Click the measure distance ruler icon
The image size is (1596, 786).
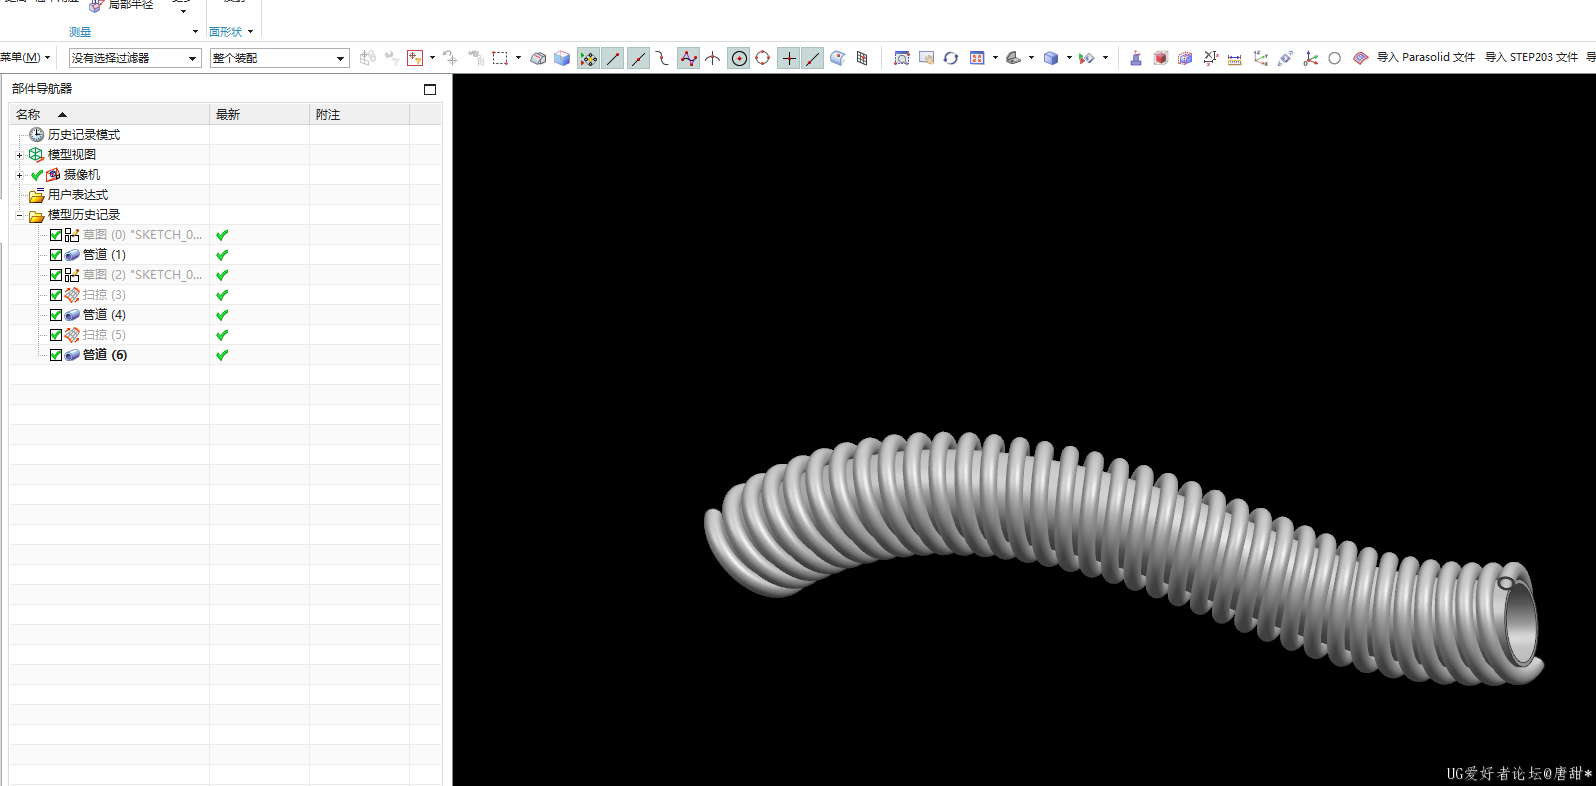(1235, 58)
